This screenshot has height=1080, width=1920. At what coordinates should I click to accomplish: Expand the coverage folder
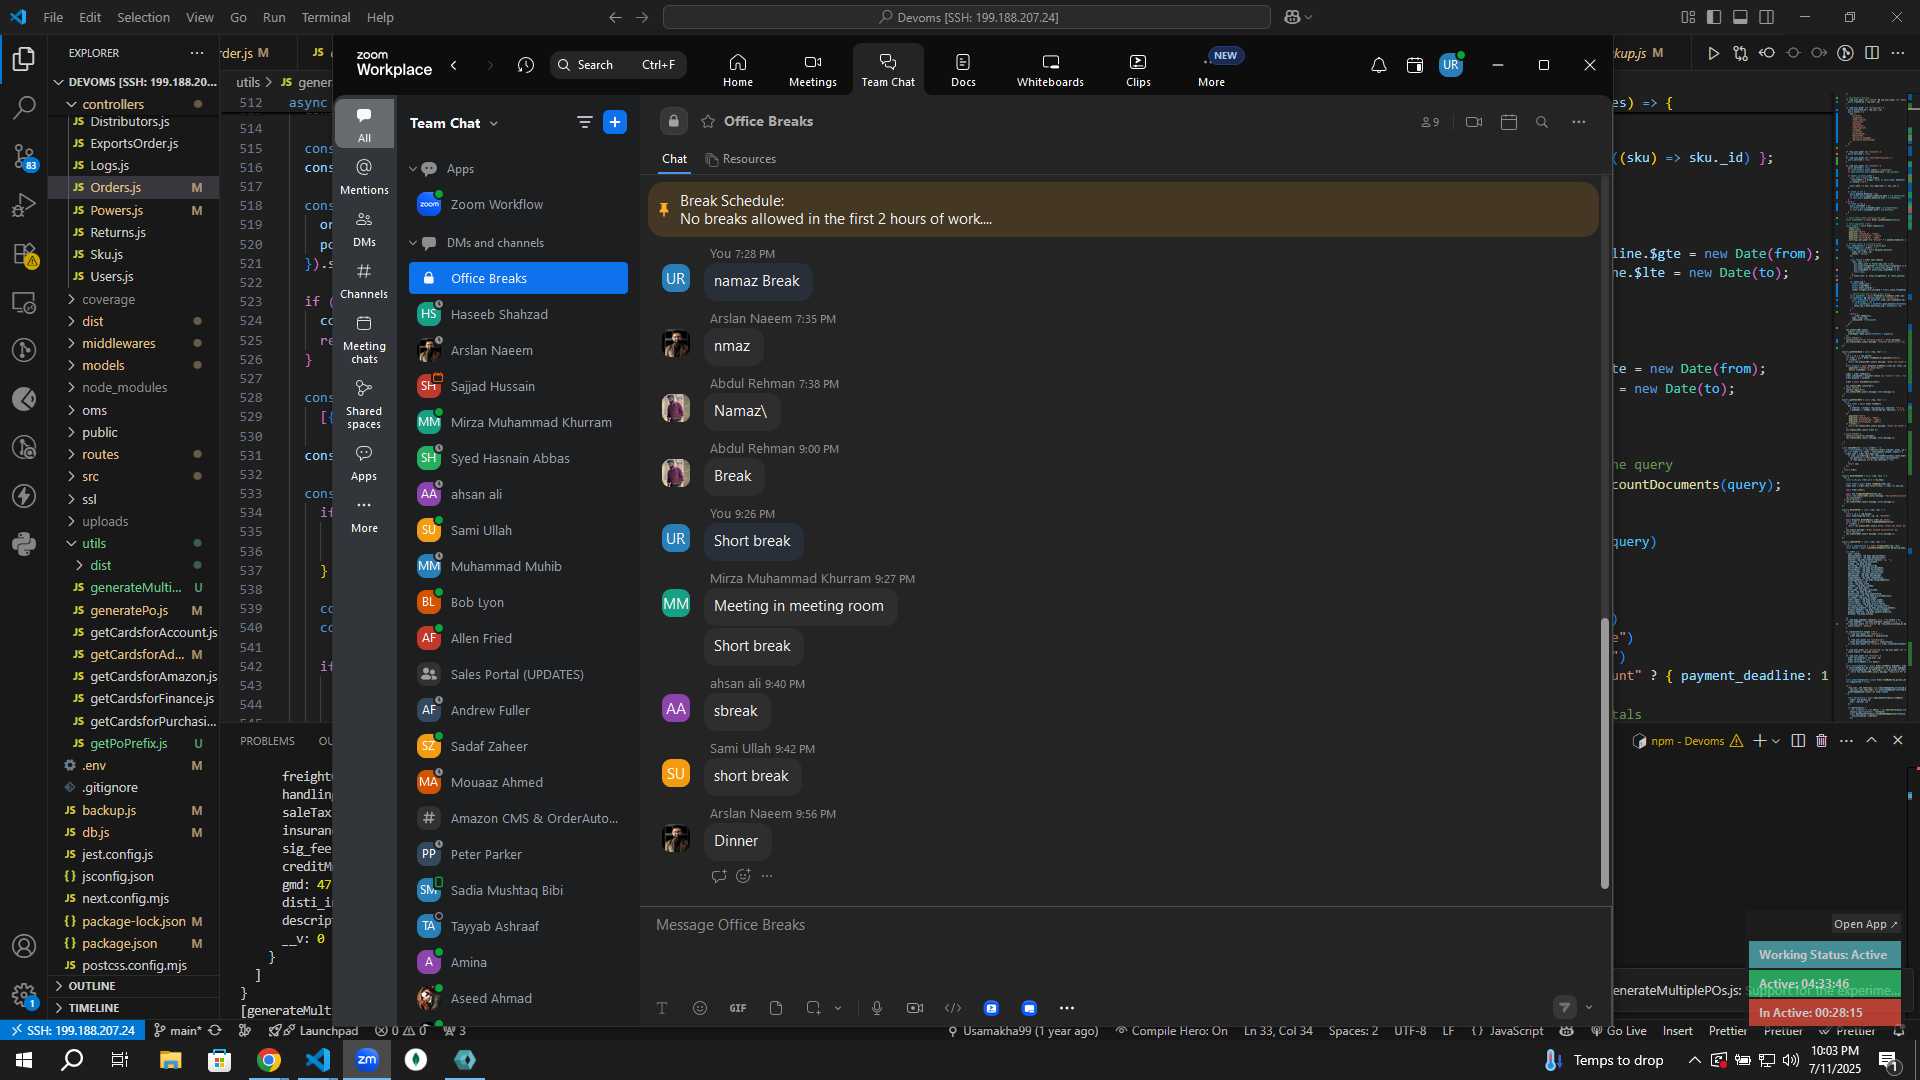pyautogui.click(x=108, y=299)
